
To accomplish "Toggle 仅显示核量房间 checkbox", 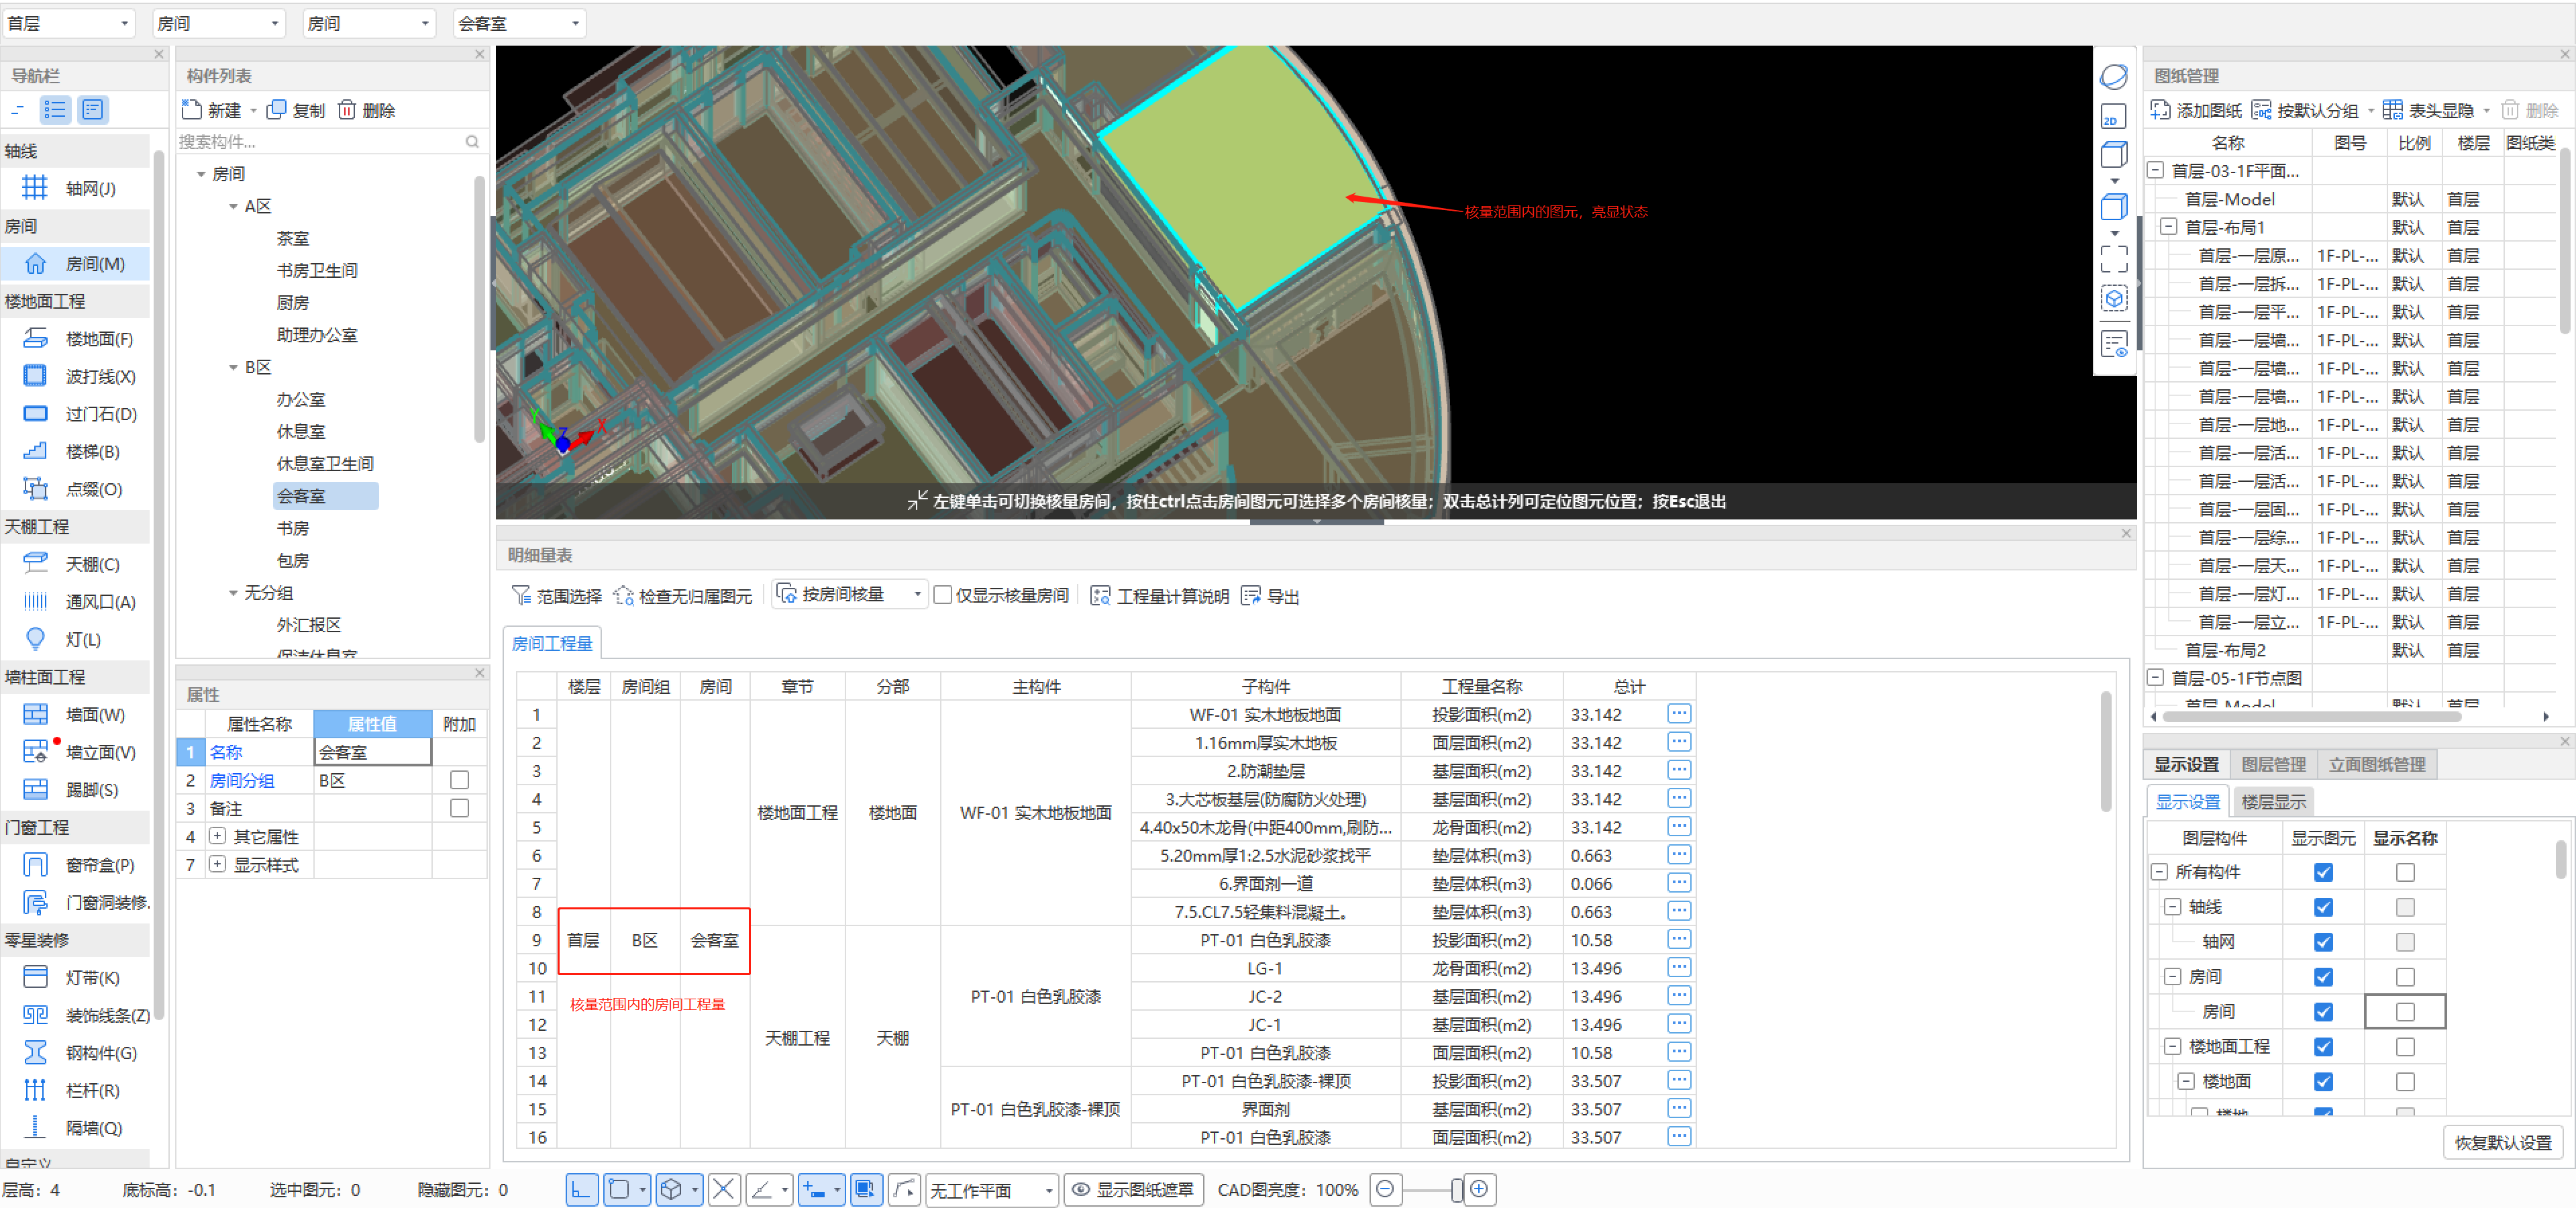I will coord(942,595).
